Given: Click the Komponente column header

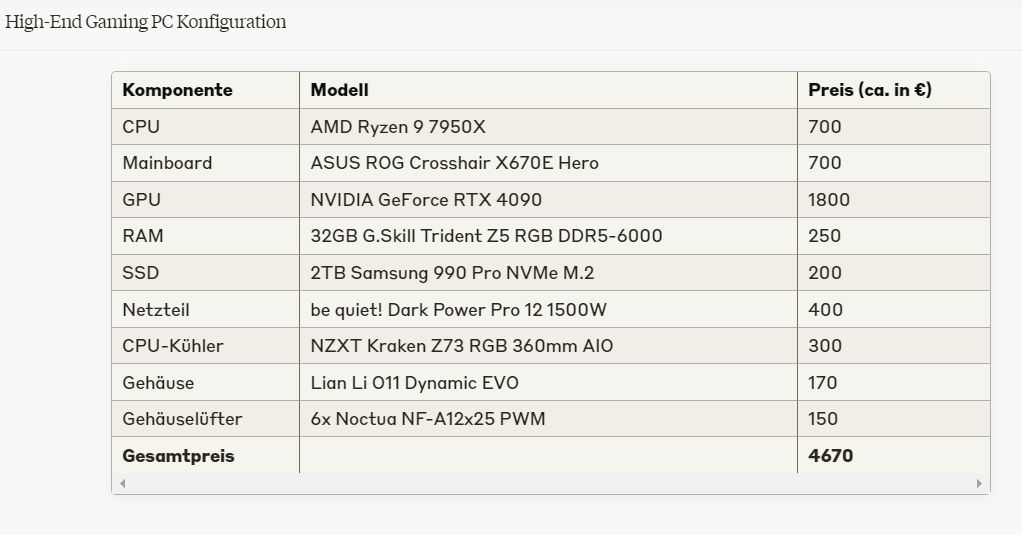Looking at the screenshot, I should coord(205,90).
